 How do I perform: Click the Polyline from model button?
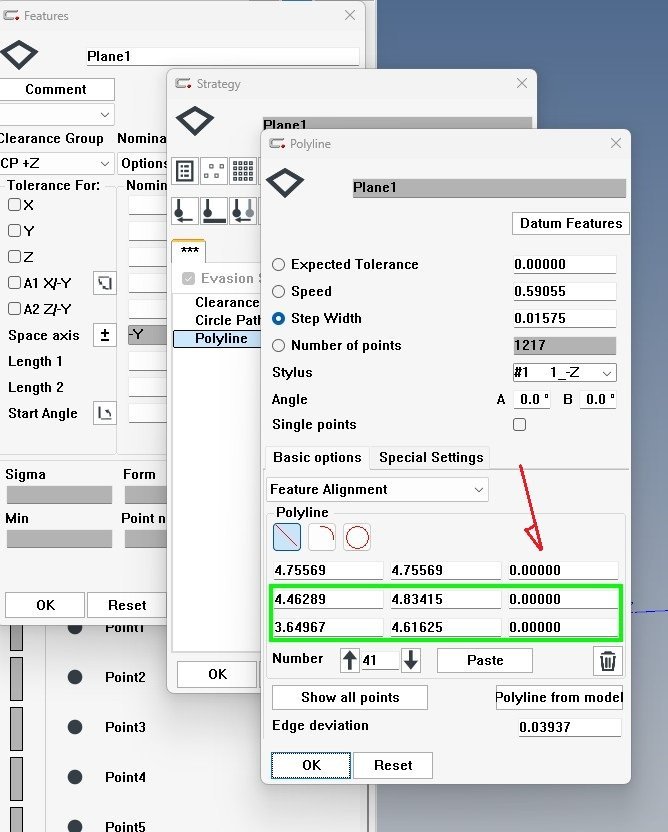559,697
